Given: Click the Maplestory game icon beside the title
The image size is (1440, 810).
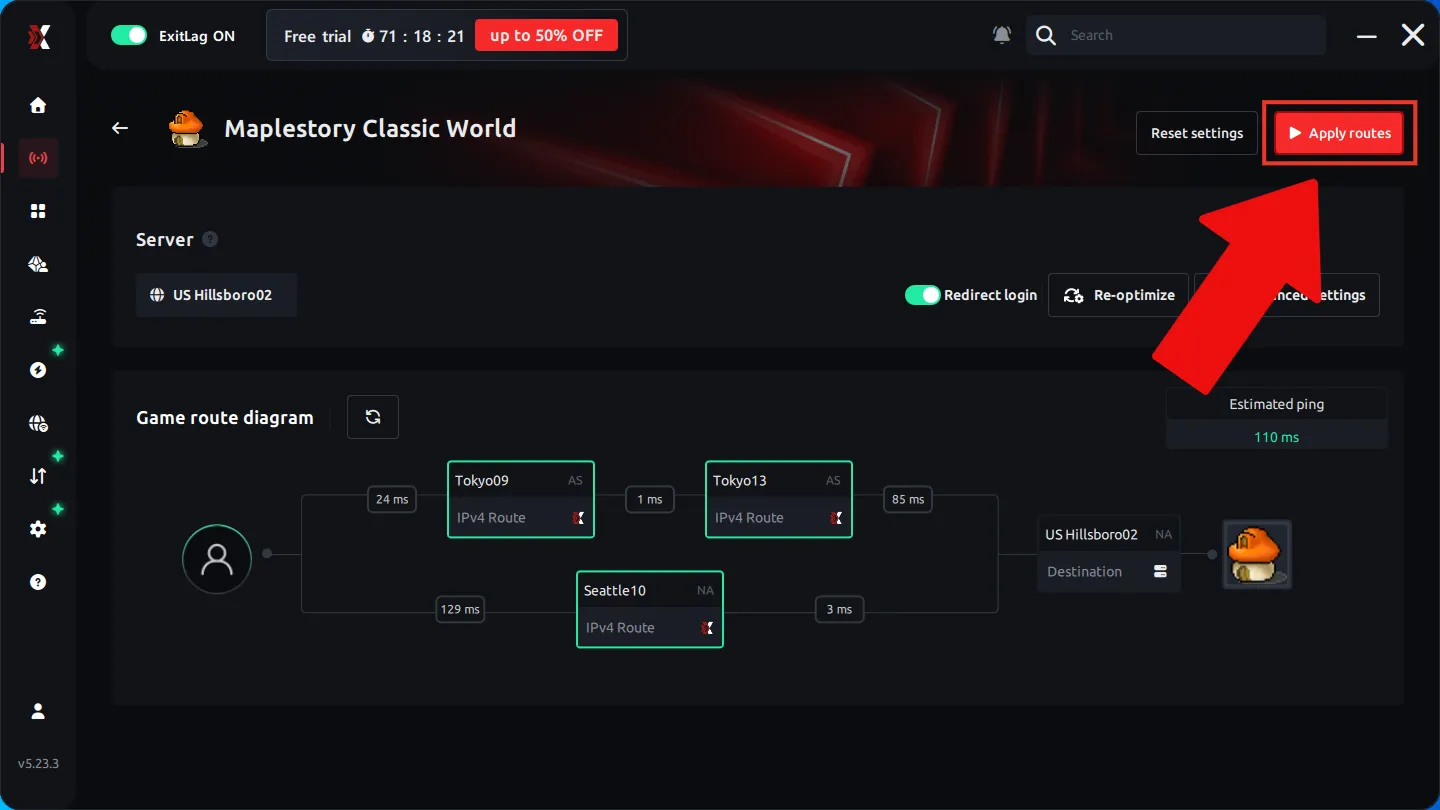Looking at the screenshot, I should tap(187, 128).
